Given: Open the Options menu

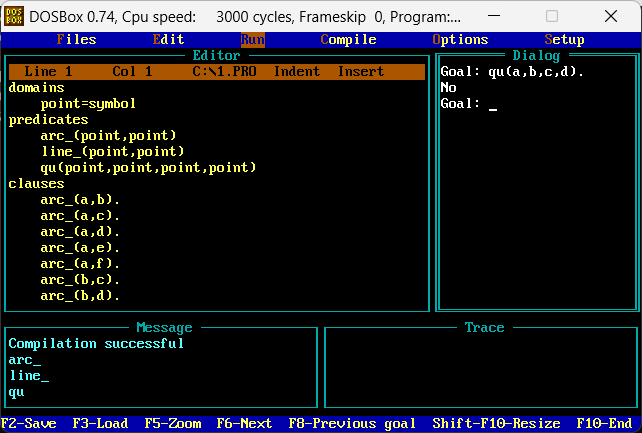Looking at the screenshot, I should tap(460, 40).
